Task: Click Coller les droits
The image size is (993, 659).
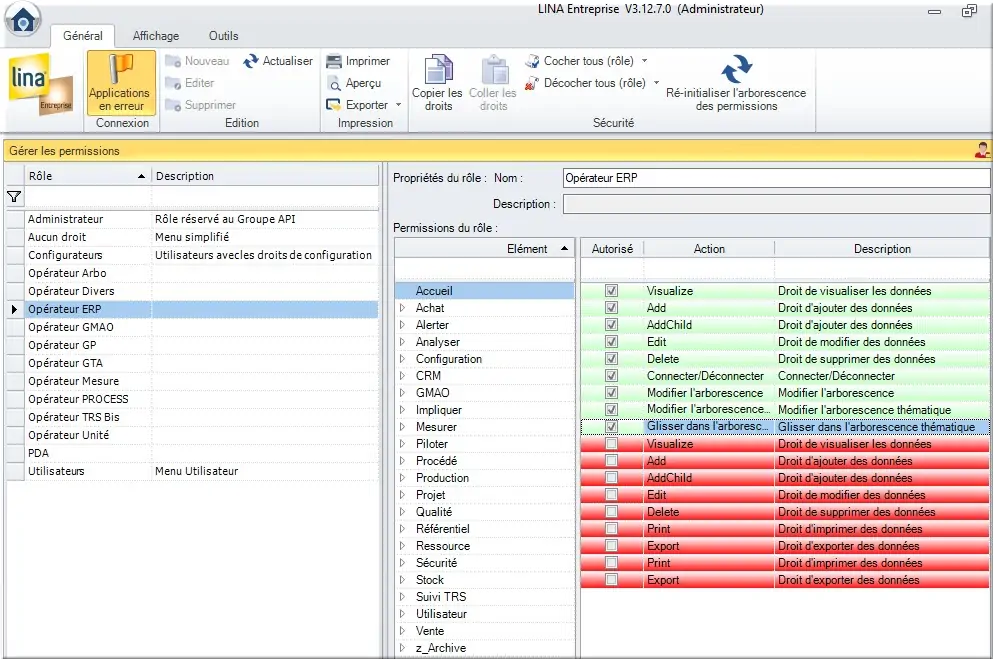Action: point(493,83)
